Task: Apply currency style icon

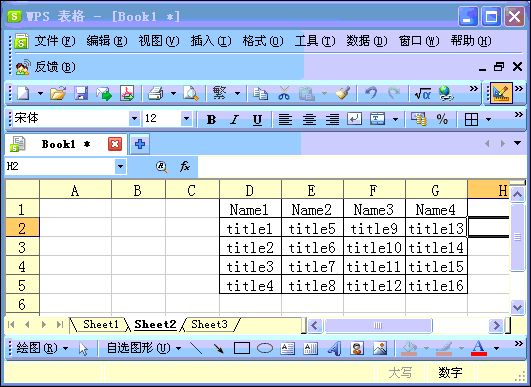Action: click(x=419, y=119)
